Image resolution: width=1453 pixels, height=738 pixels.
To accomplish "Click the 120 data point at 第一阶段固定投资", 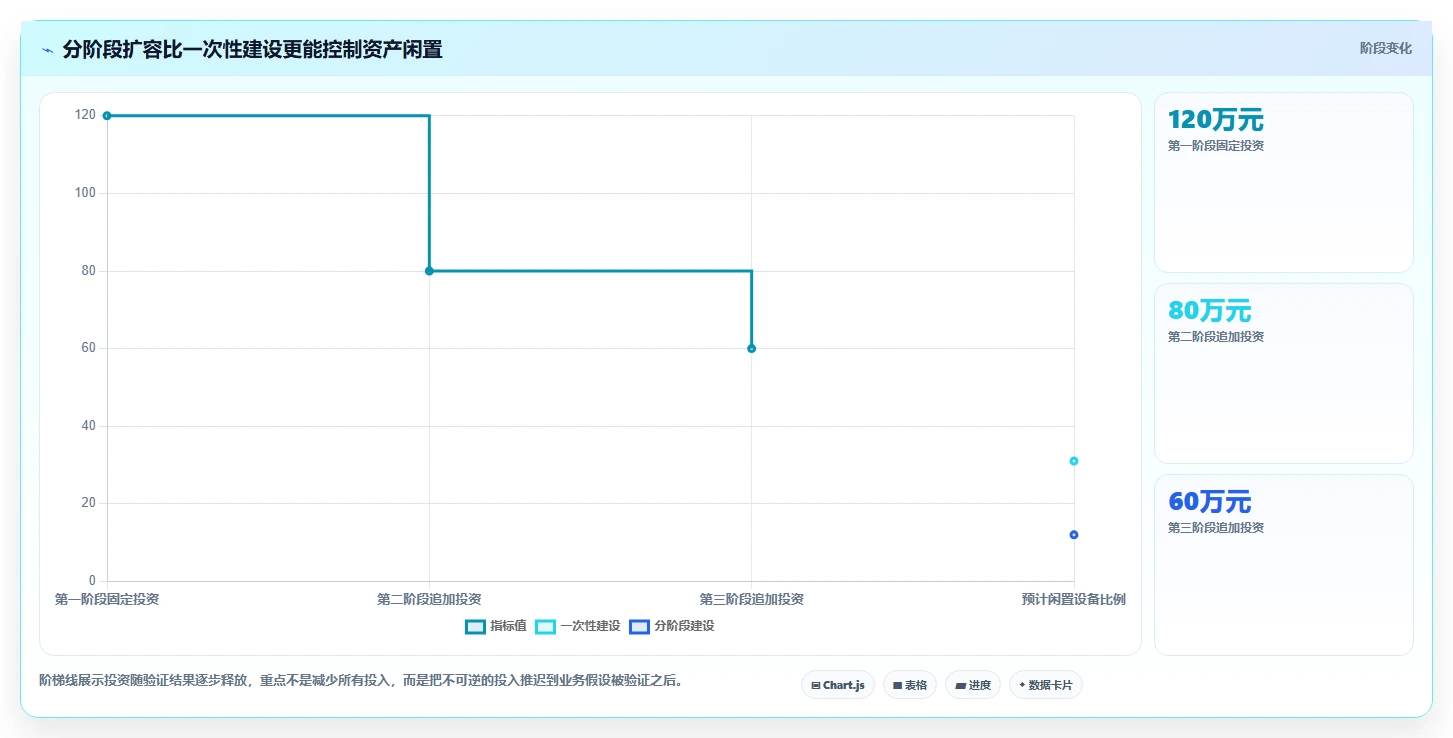I will [107, 116].
